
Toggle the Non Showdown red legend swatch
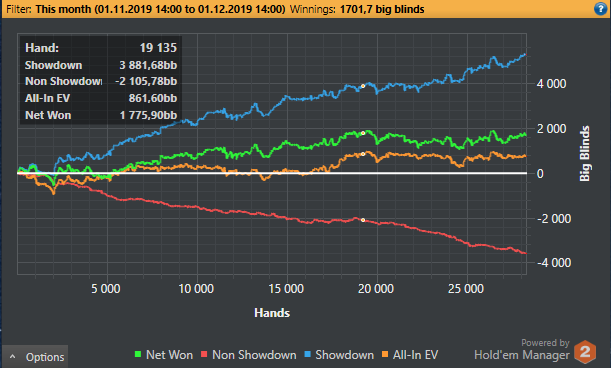(204, 354)
